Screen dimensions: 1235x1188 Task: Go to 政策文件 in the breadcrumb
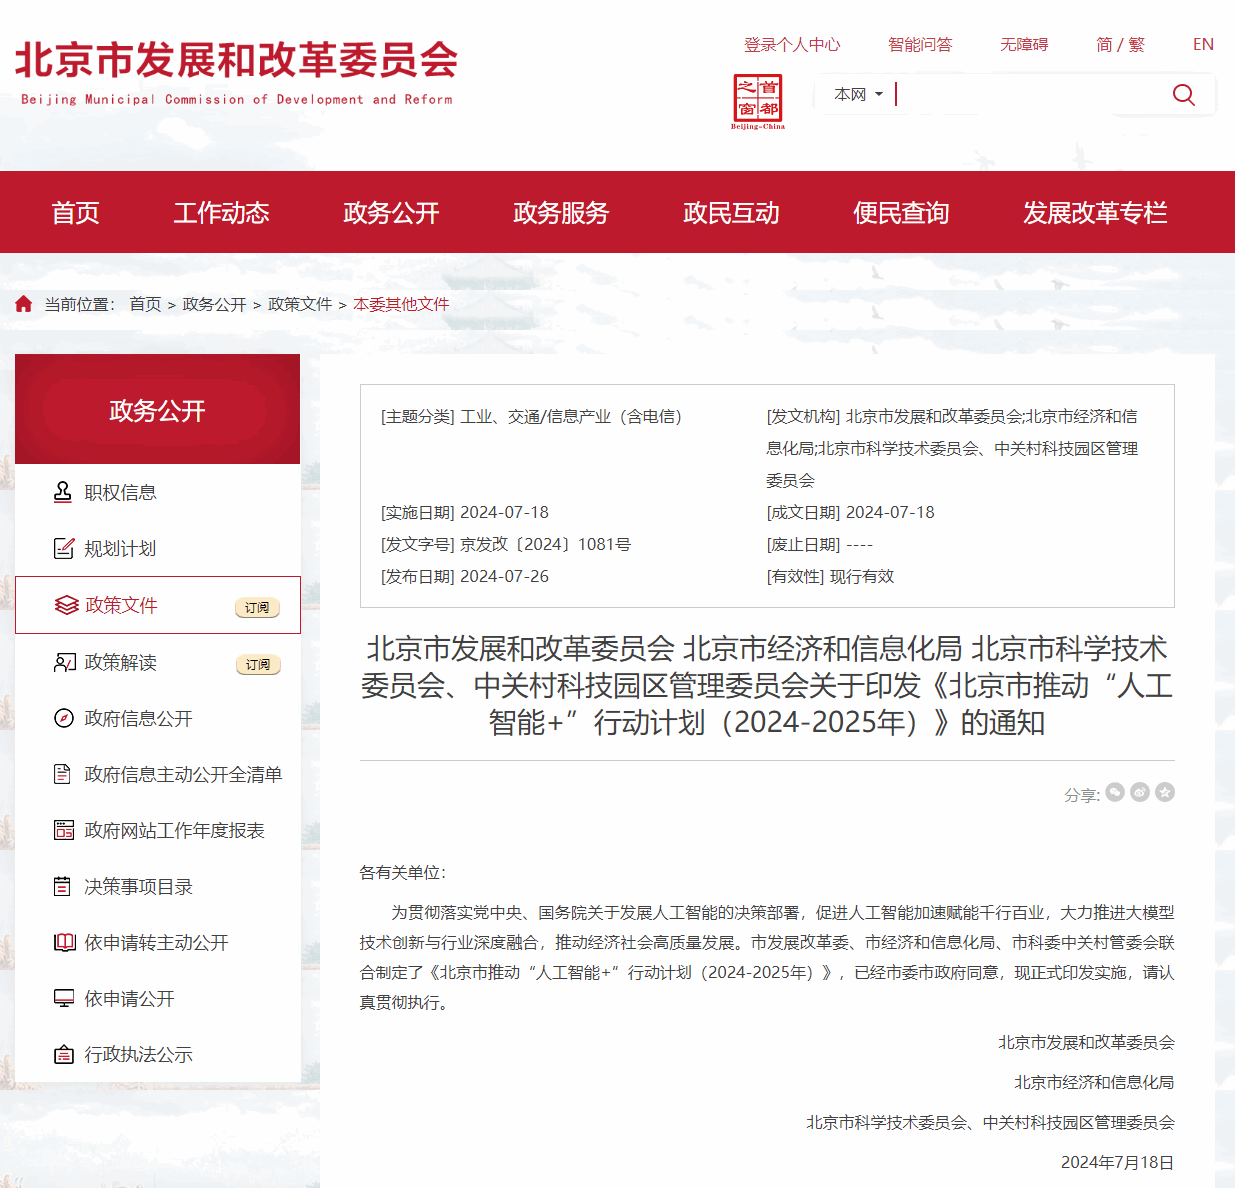(x=300, y=304)
